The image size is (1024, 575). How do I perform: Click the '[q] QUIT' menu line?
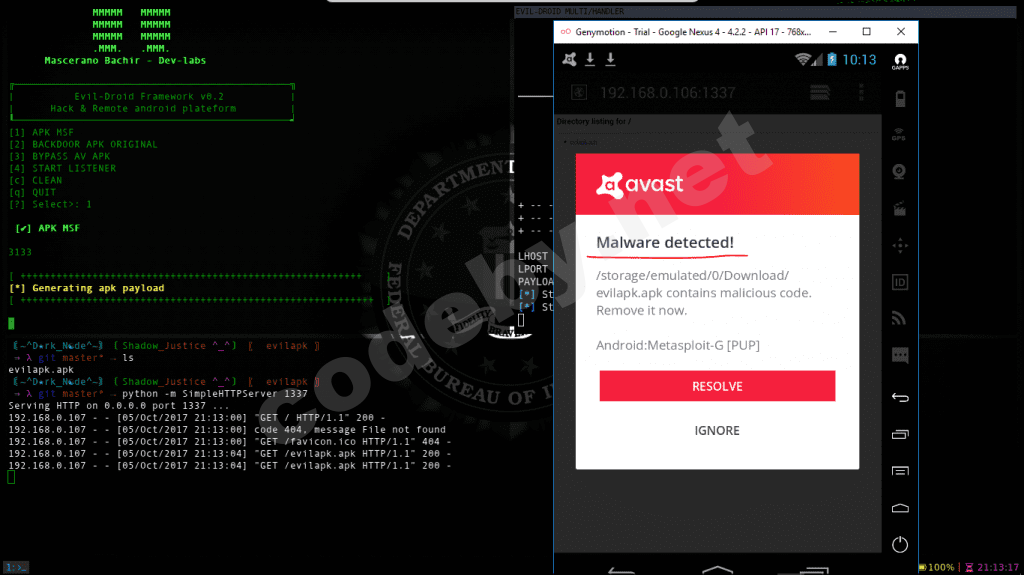(33, 192)
